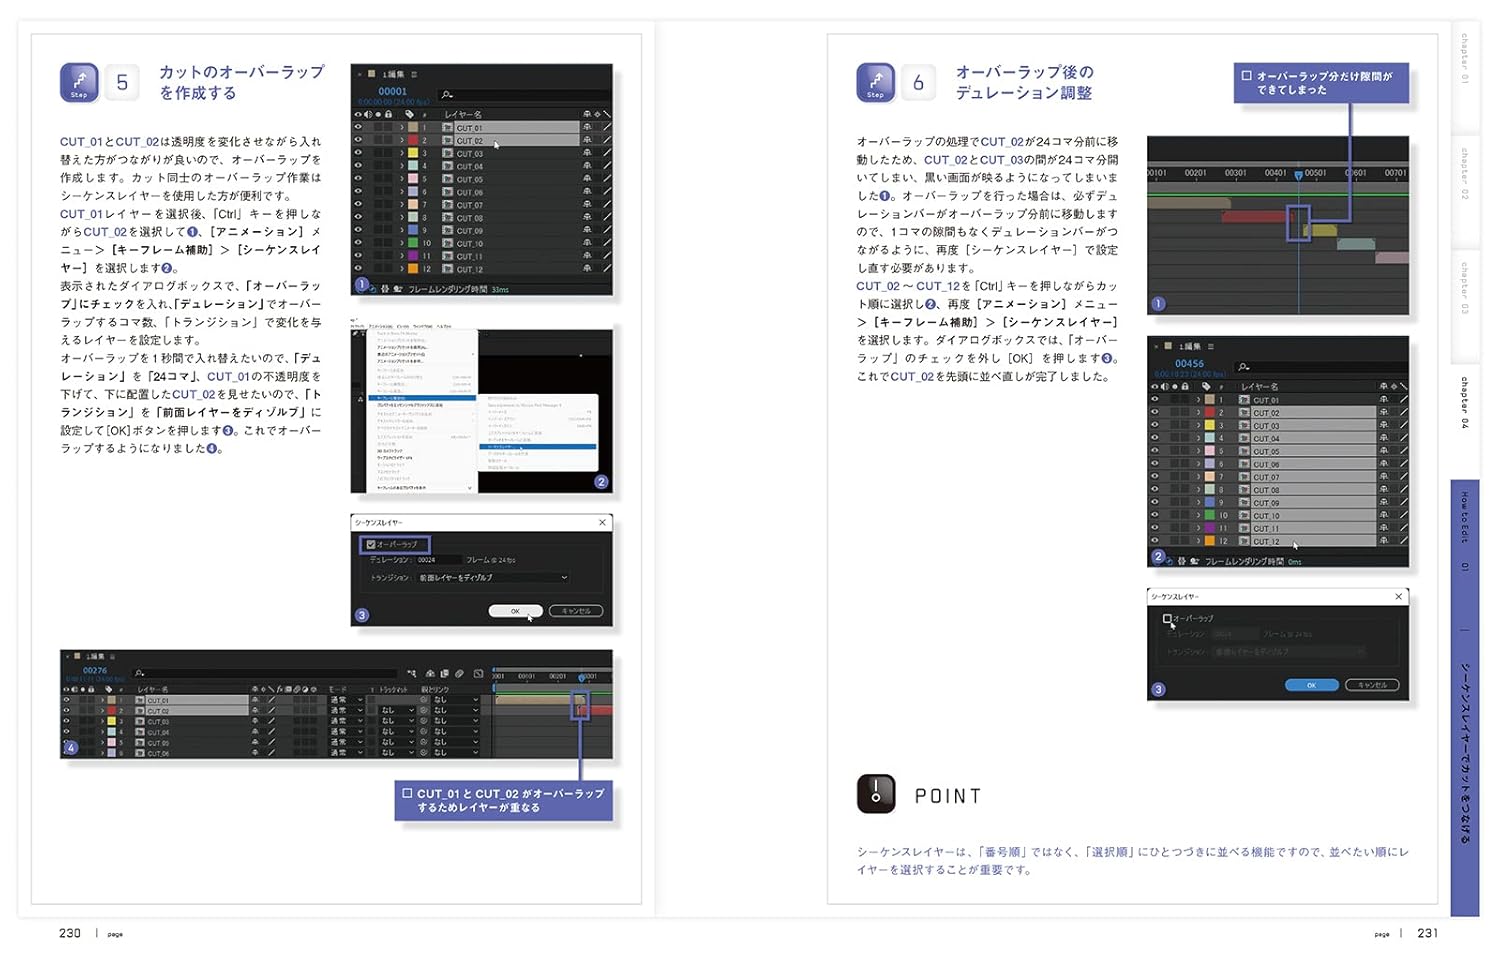The width and height of the screenshot is (1500, 957).
Task: Click timecode 00001 in the top-left panel
Action: [x=392, y=91]
